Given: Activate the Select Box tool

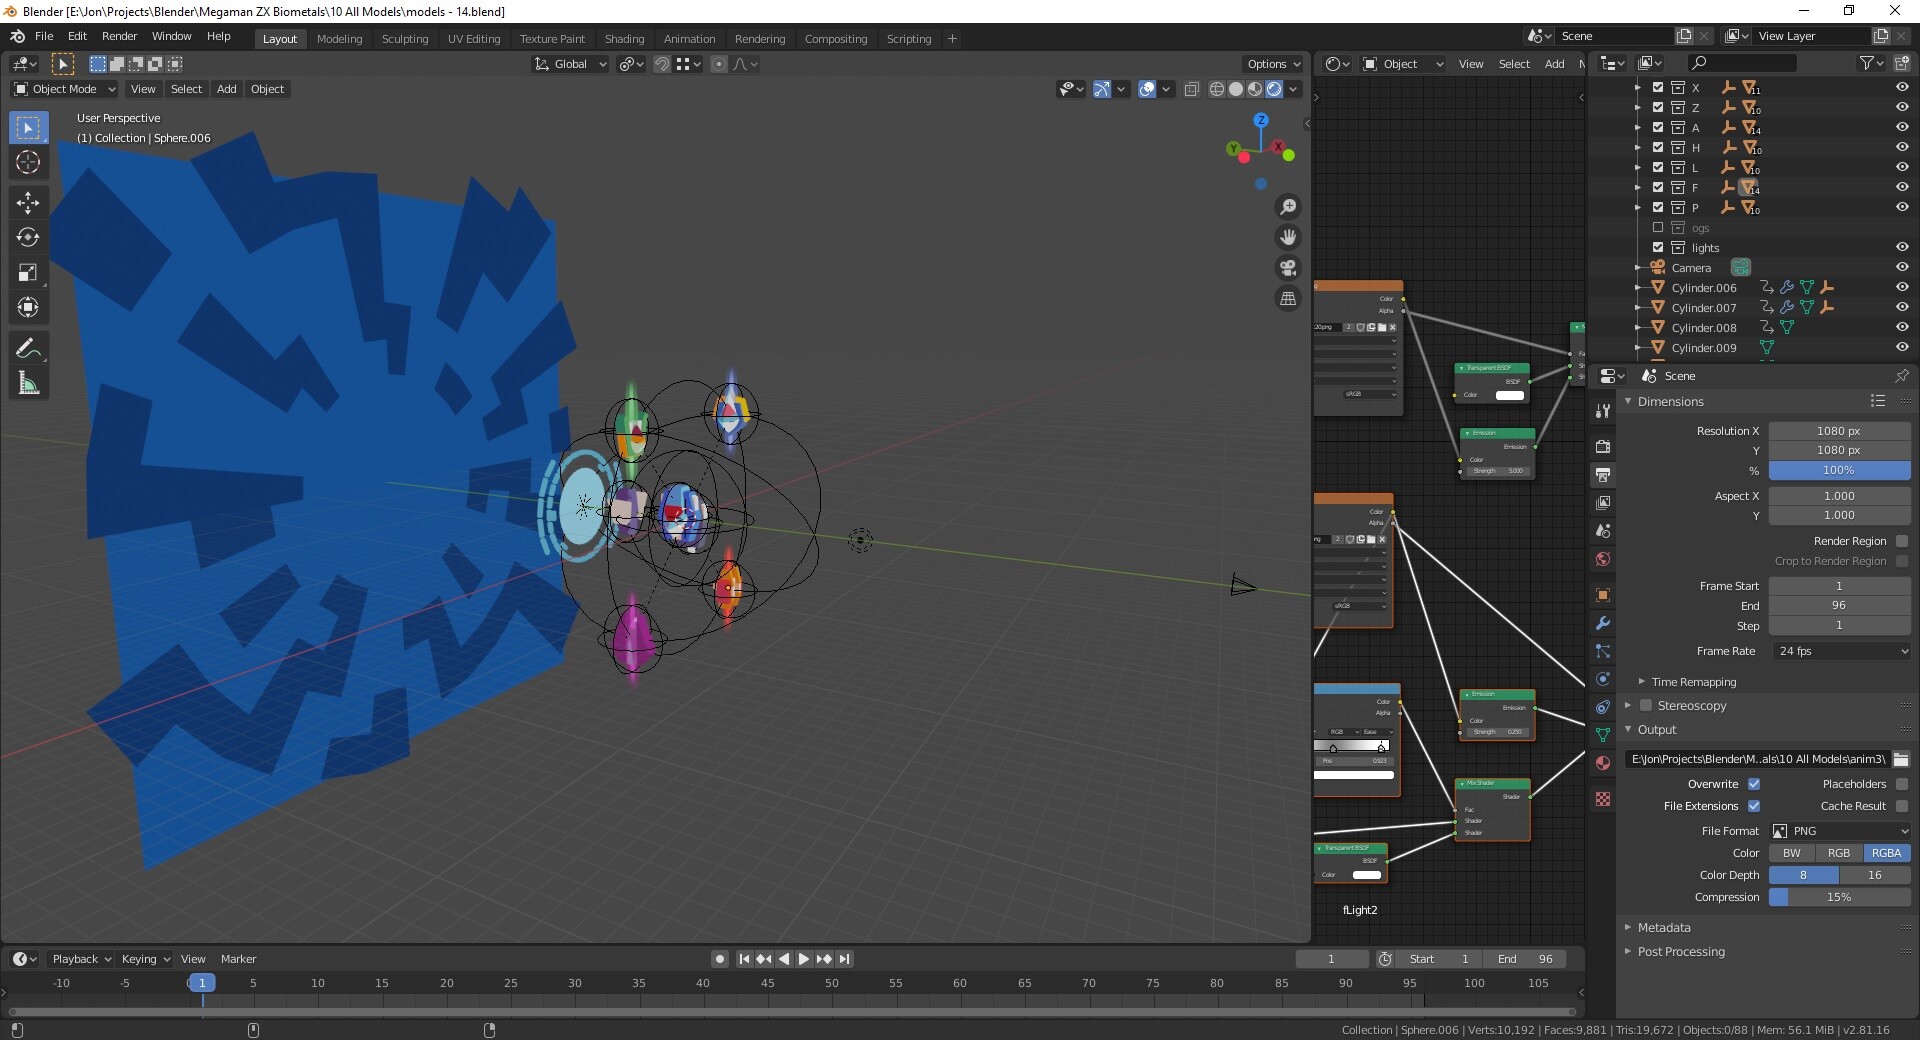Looking at the screenshot, I should 28,127.
